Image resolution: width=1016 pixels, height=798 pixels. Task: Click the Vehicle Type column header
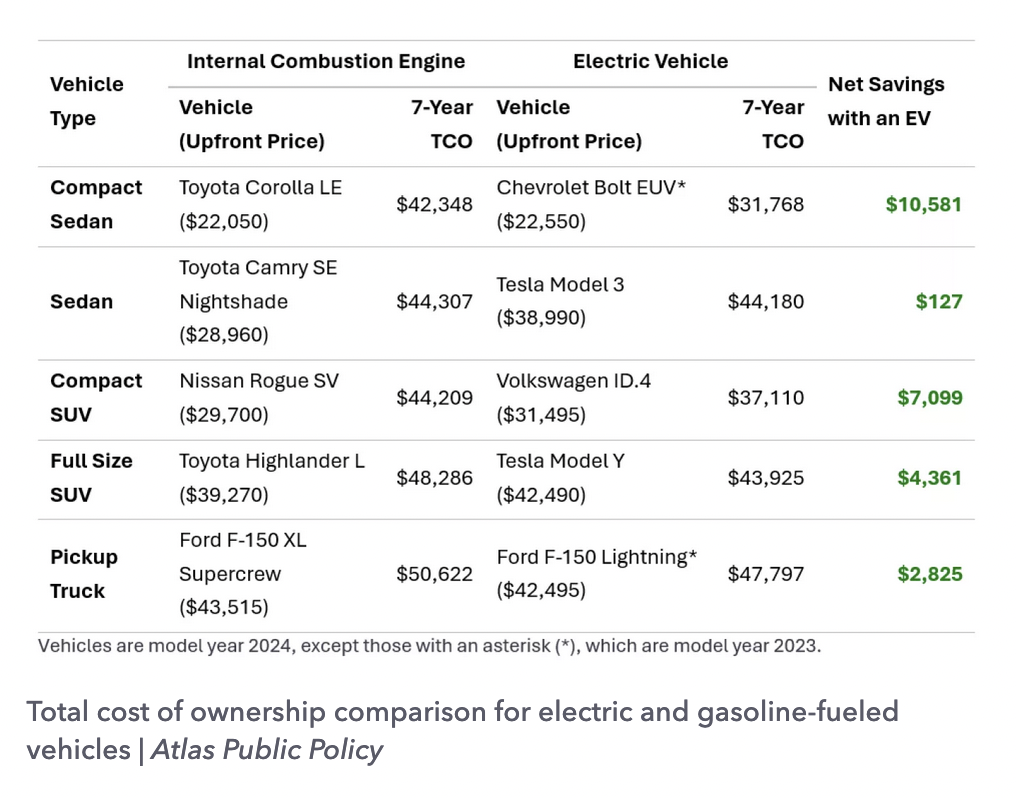pyautogui.click(x=87, y=101)
